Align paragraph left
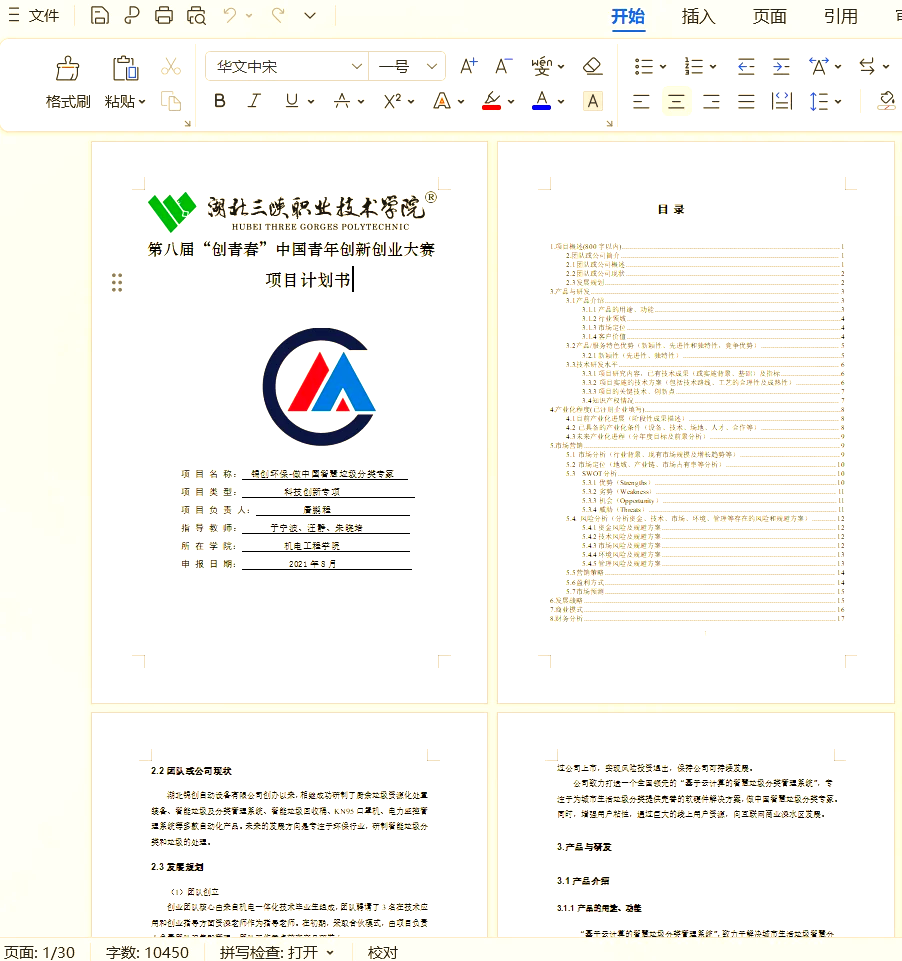902x961 pixels. pyautogui.click(x=641, y=101)
